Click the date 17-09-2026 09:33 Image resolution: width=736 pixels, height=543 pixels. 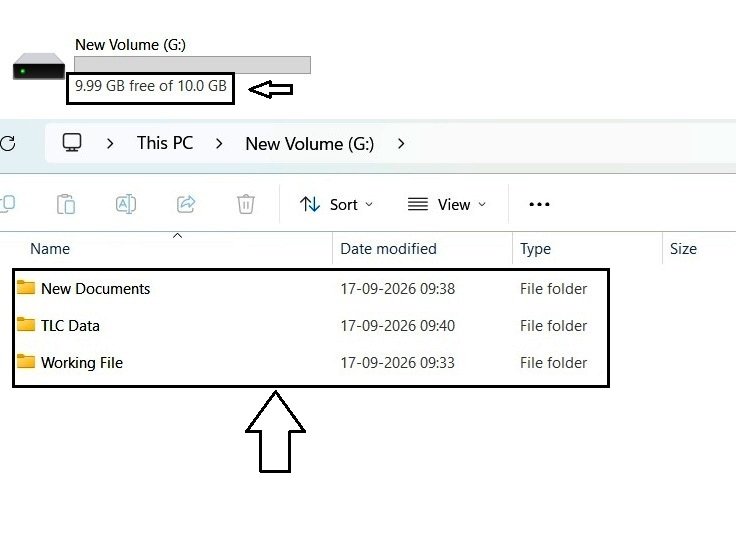click(398, 363)
